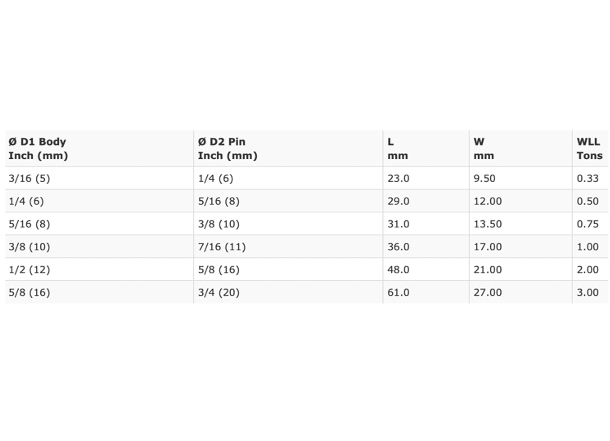Click the 3.00 WLL tons value
610x441 pixels.
pyautogui.click(x=587, y=292)
